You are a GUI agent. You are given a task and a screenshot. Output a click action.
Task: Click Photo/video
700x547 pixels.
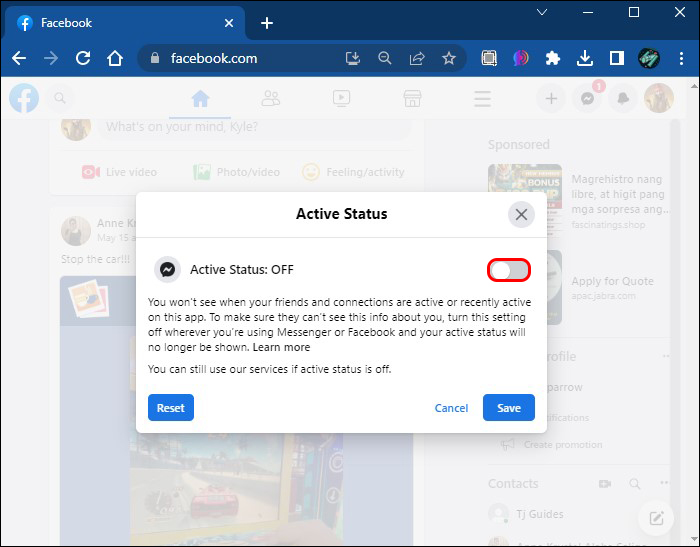[237, 172]
